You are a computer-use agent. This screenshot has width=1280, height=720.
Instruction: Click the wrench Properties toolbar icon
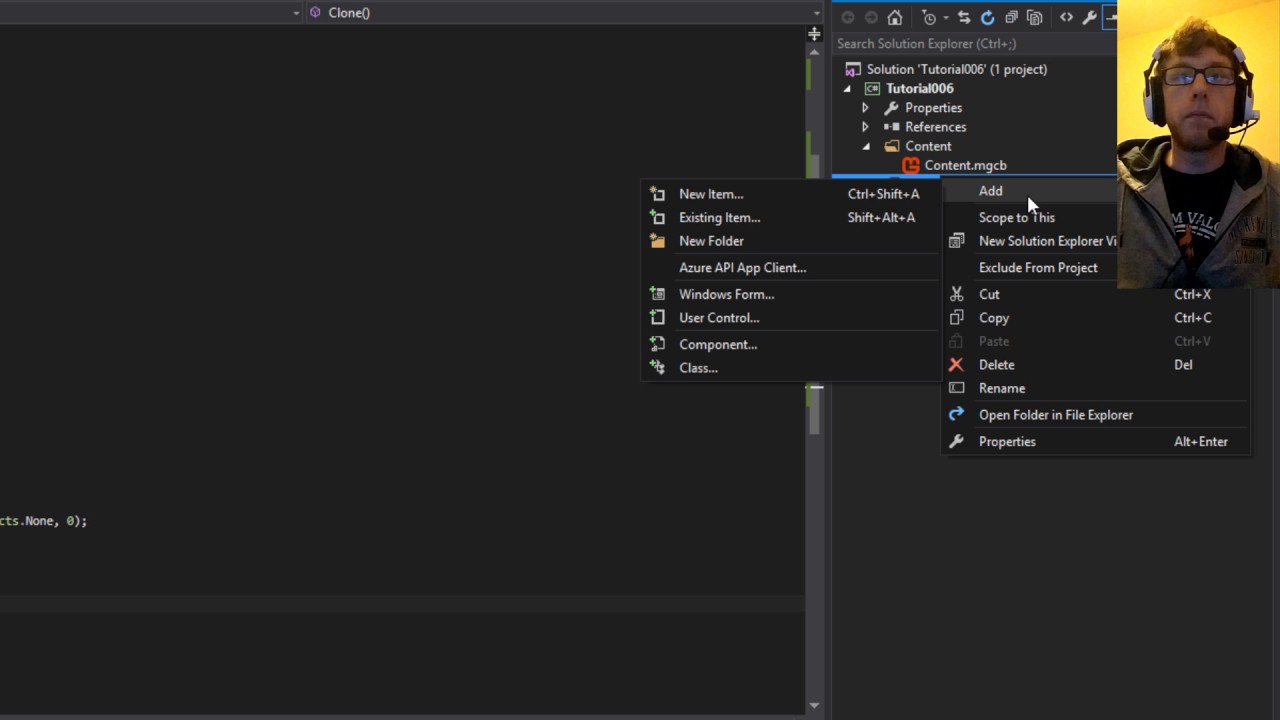coord(1089,17)
